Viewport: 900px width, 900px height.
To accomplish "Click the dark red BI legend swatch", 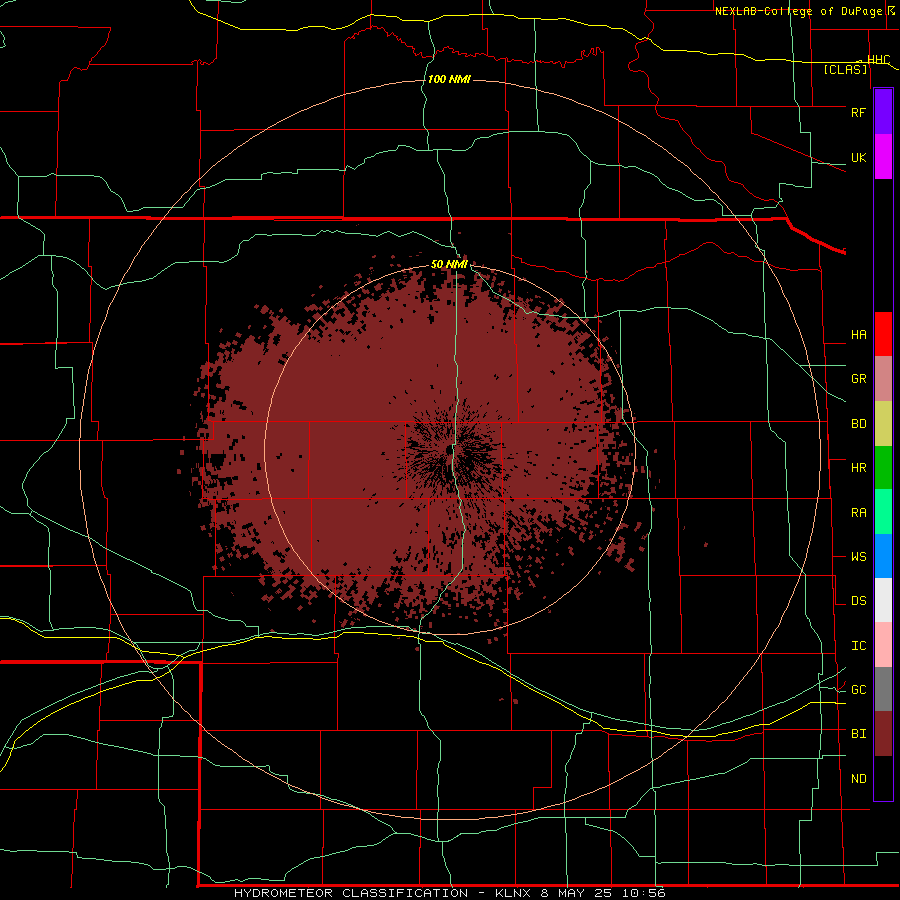I will click(883, 734).
